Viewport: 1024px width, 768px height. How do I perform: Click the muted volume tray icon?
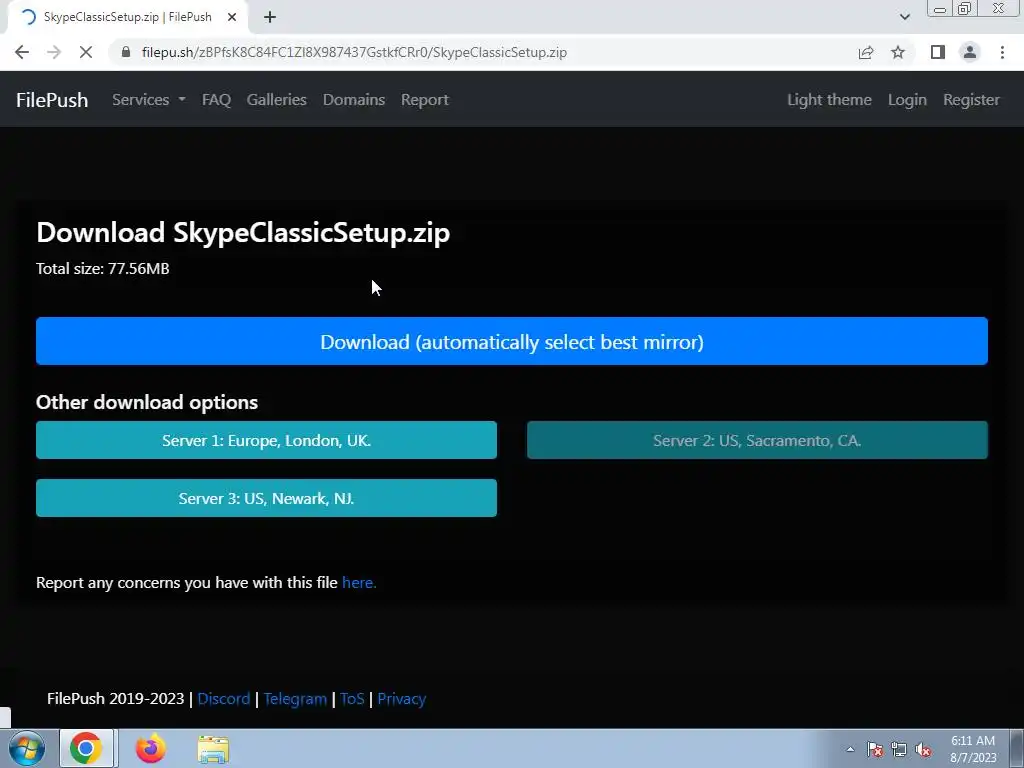[923, 750]
